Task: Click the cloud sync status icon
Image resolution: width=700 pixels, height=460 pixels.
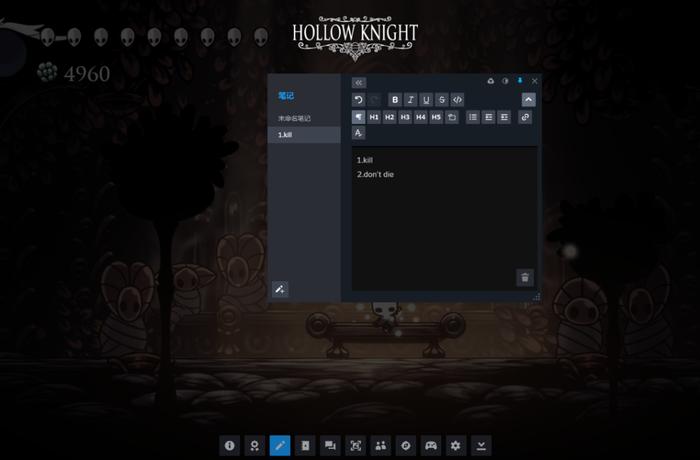Action: coord(491,81)
